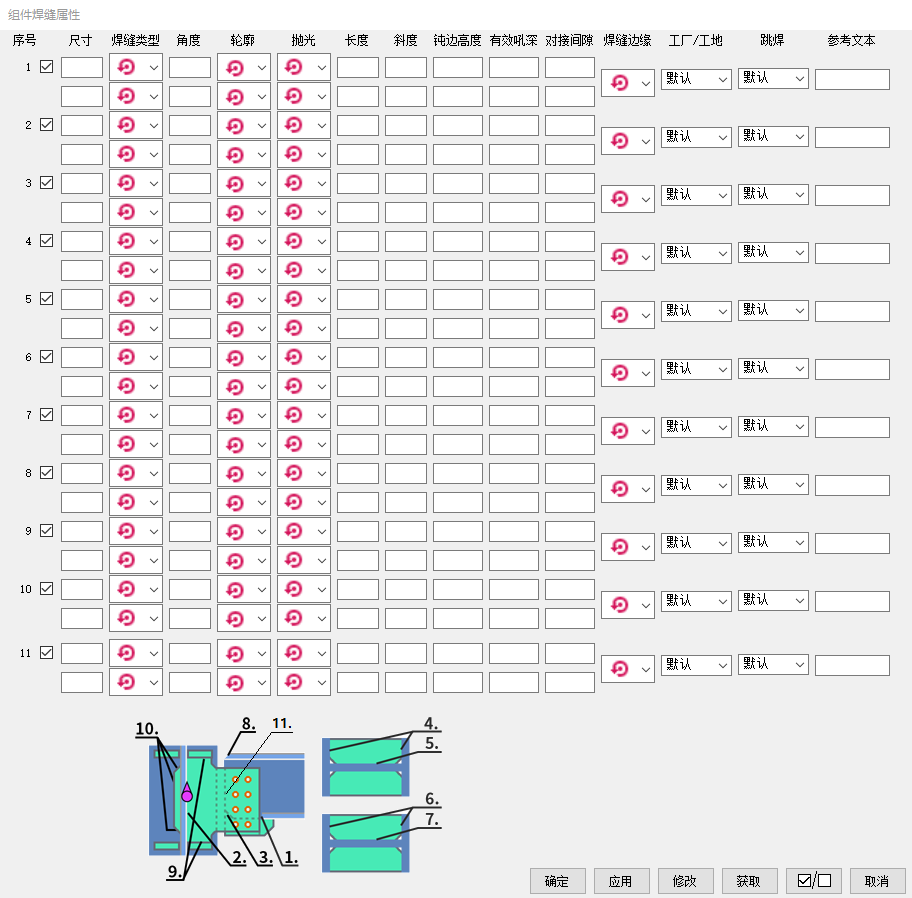Disable the checkbox next to row 11
912x898 pixels.
click(46, 653)
